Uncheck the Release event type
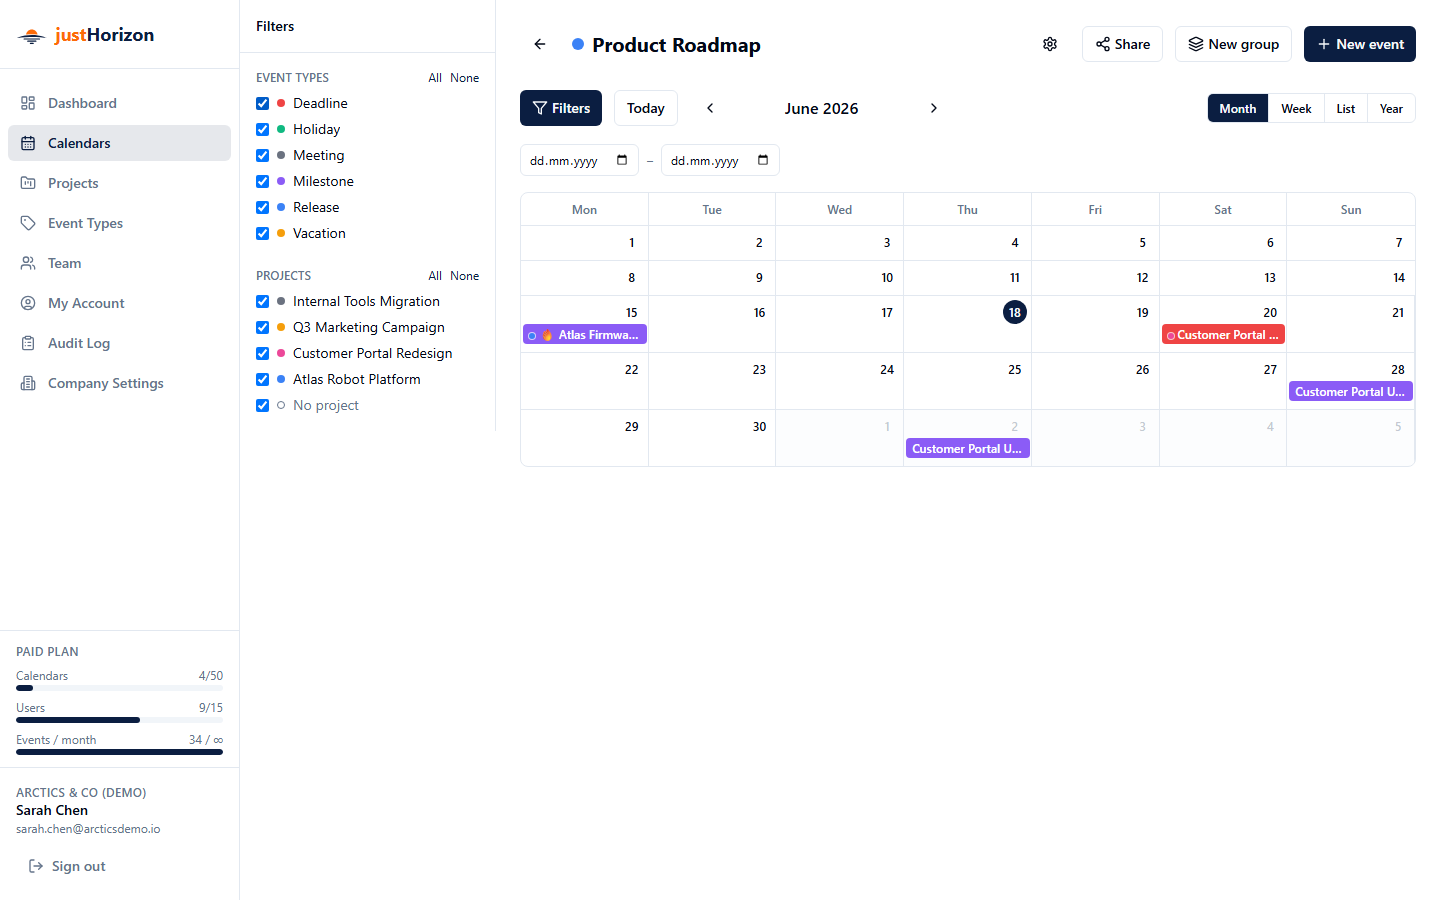 coord(263,207)
